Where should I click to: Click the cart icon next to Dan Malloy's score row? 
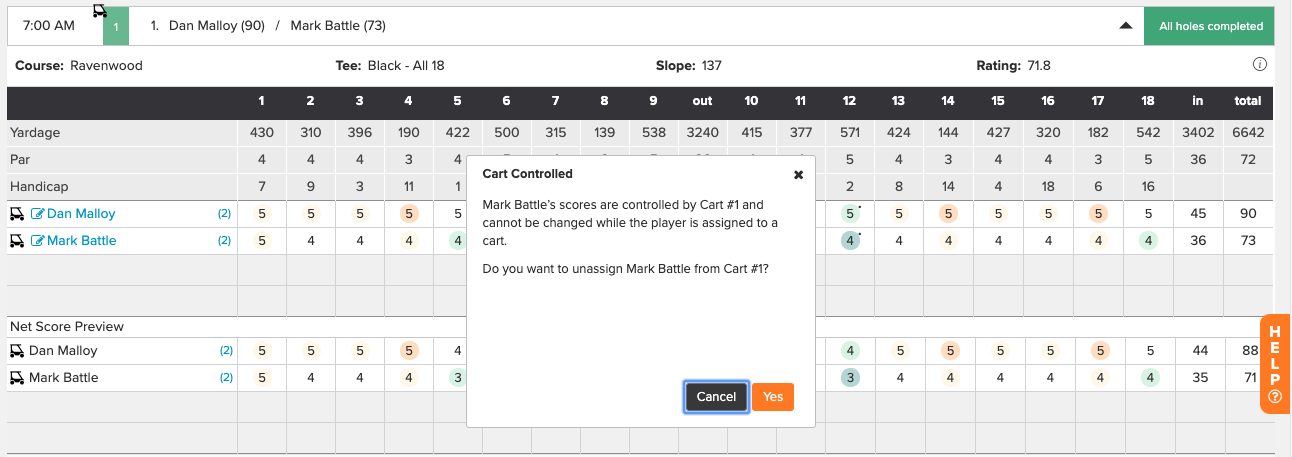point(17,214)
